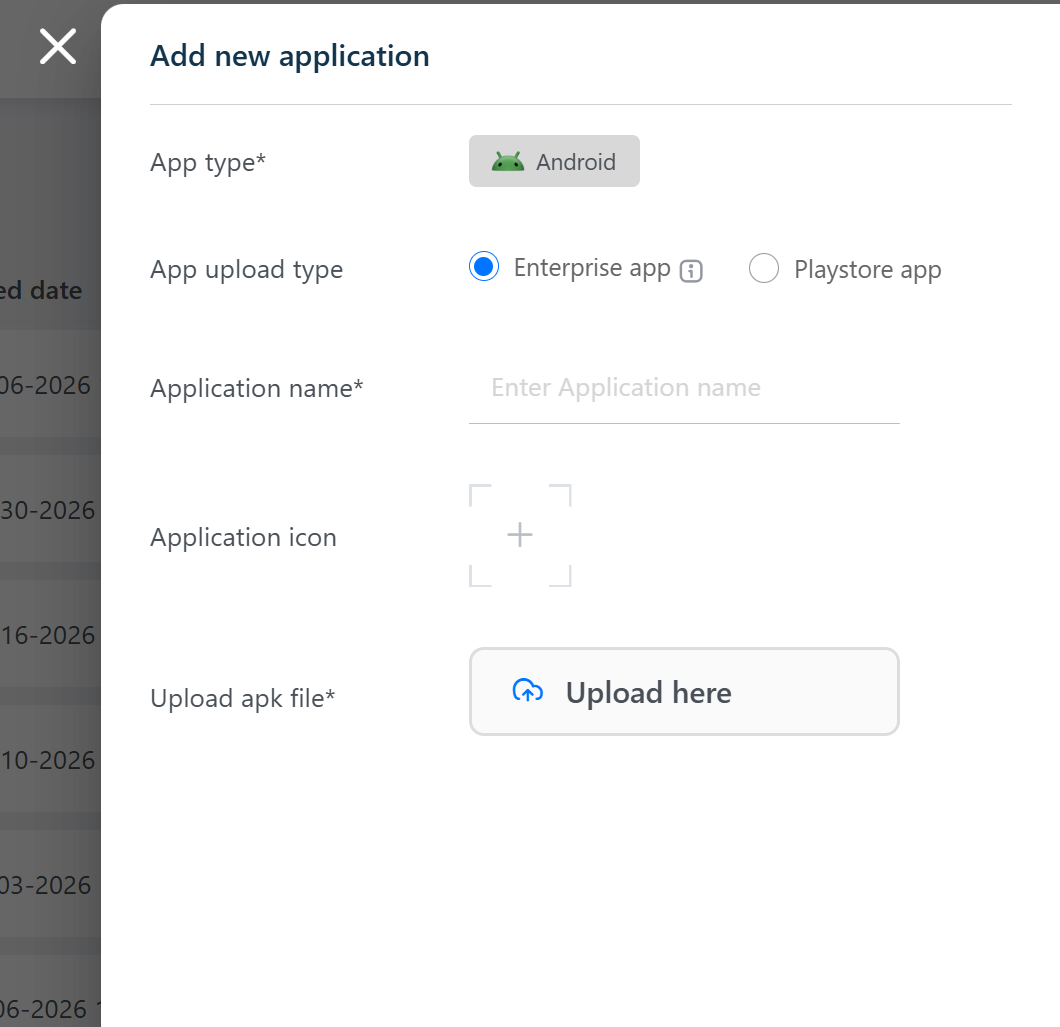Choose the Playstore app radio button
Screen dimensions: 1060x1027
764,269
